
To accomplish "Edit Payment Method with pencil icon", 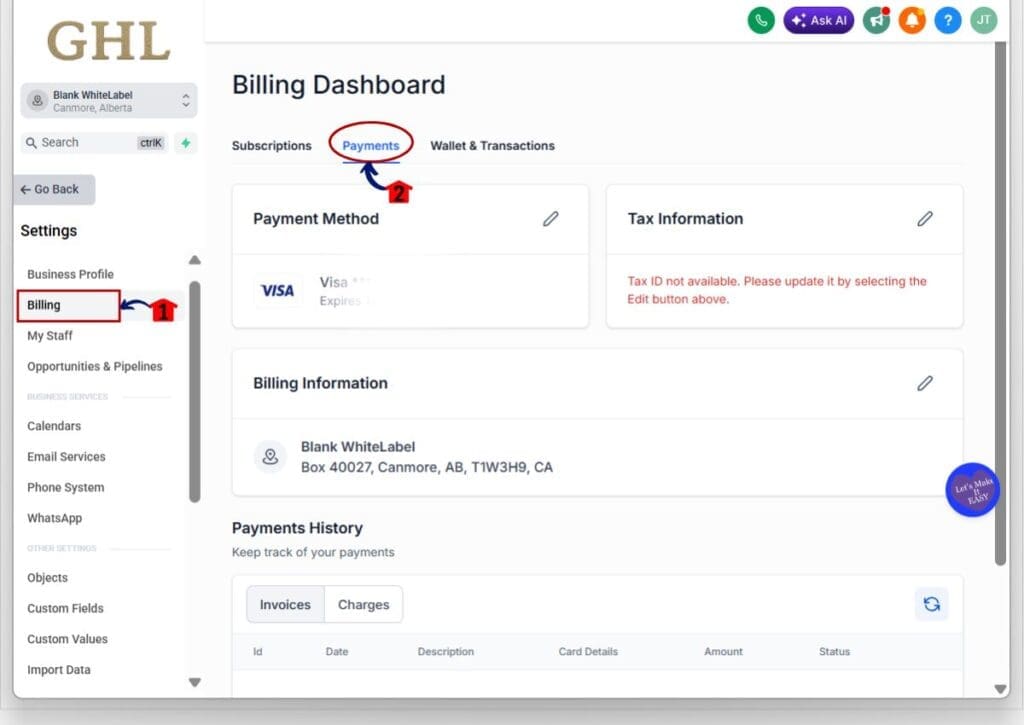I will [551, 219].
